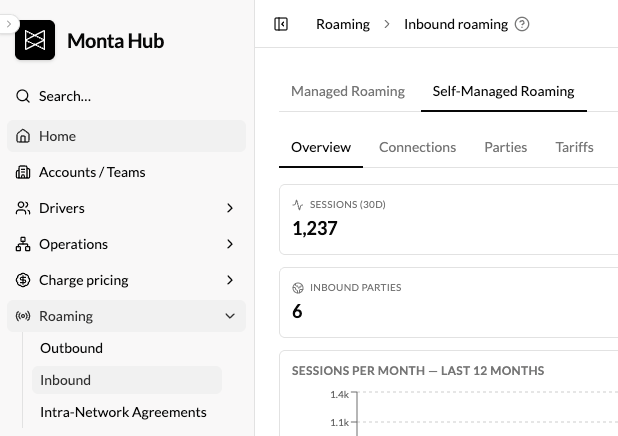
Task: Click the inbound parties count 6
Action: 297,311
